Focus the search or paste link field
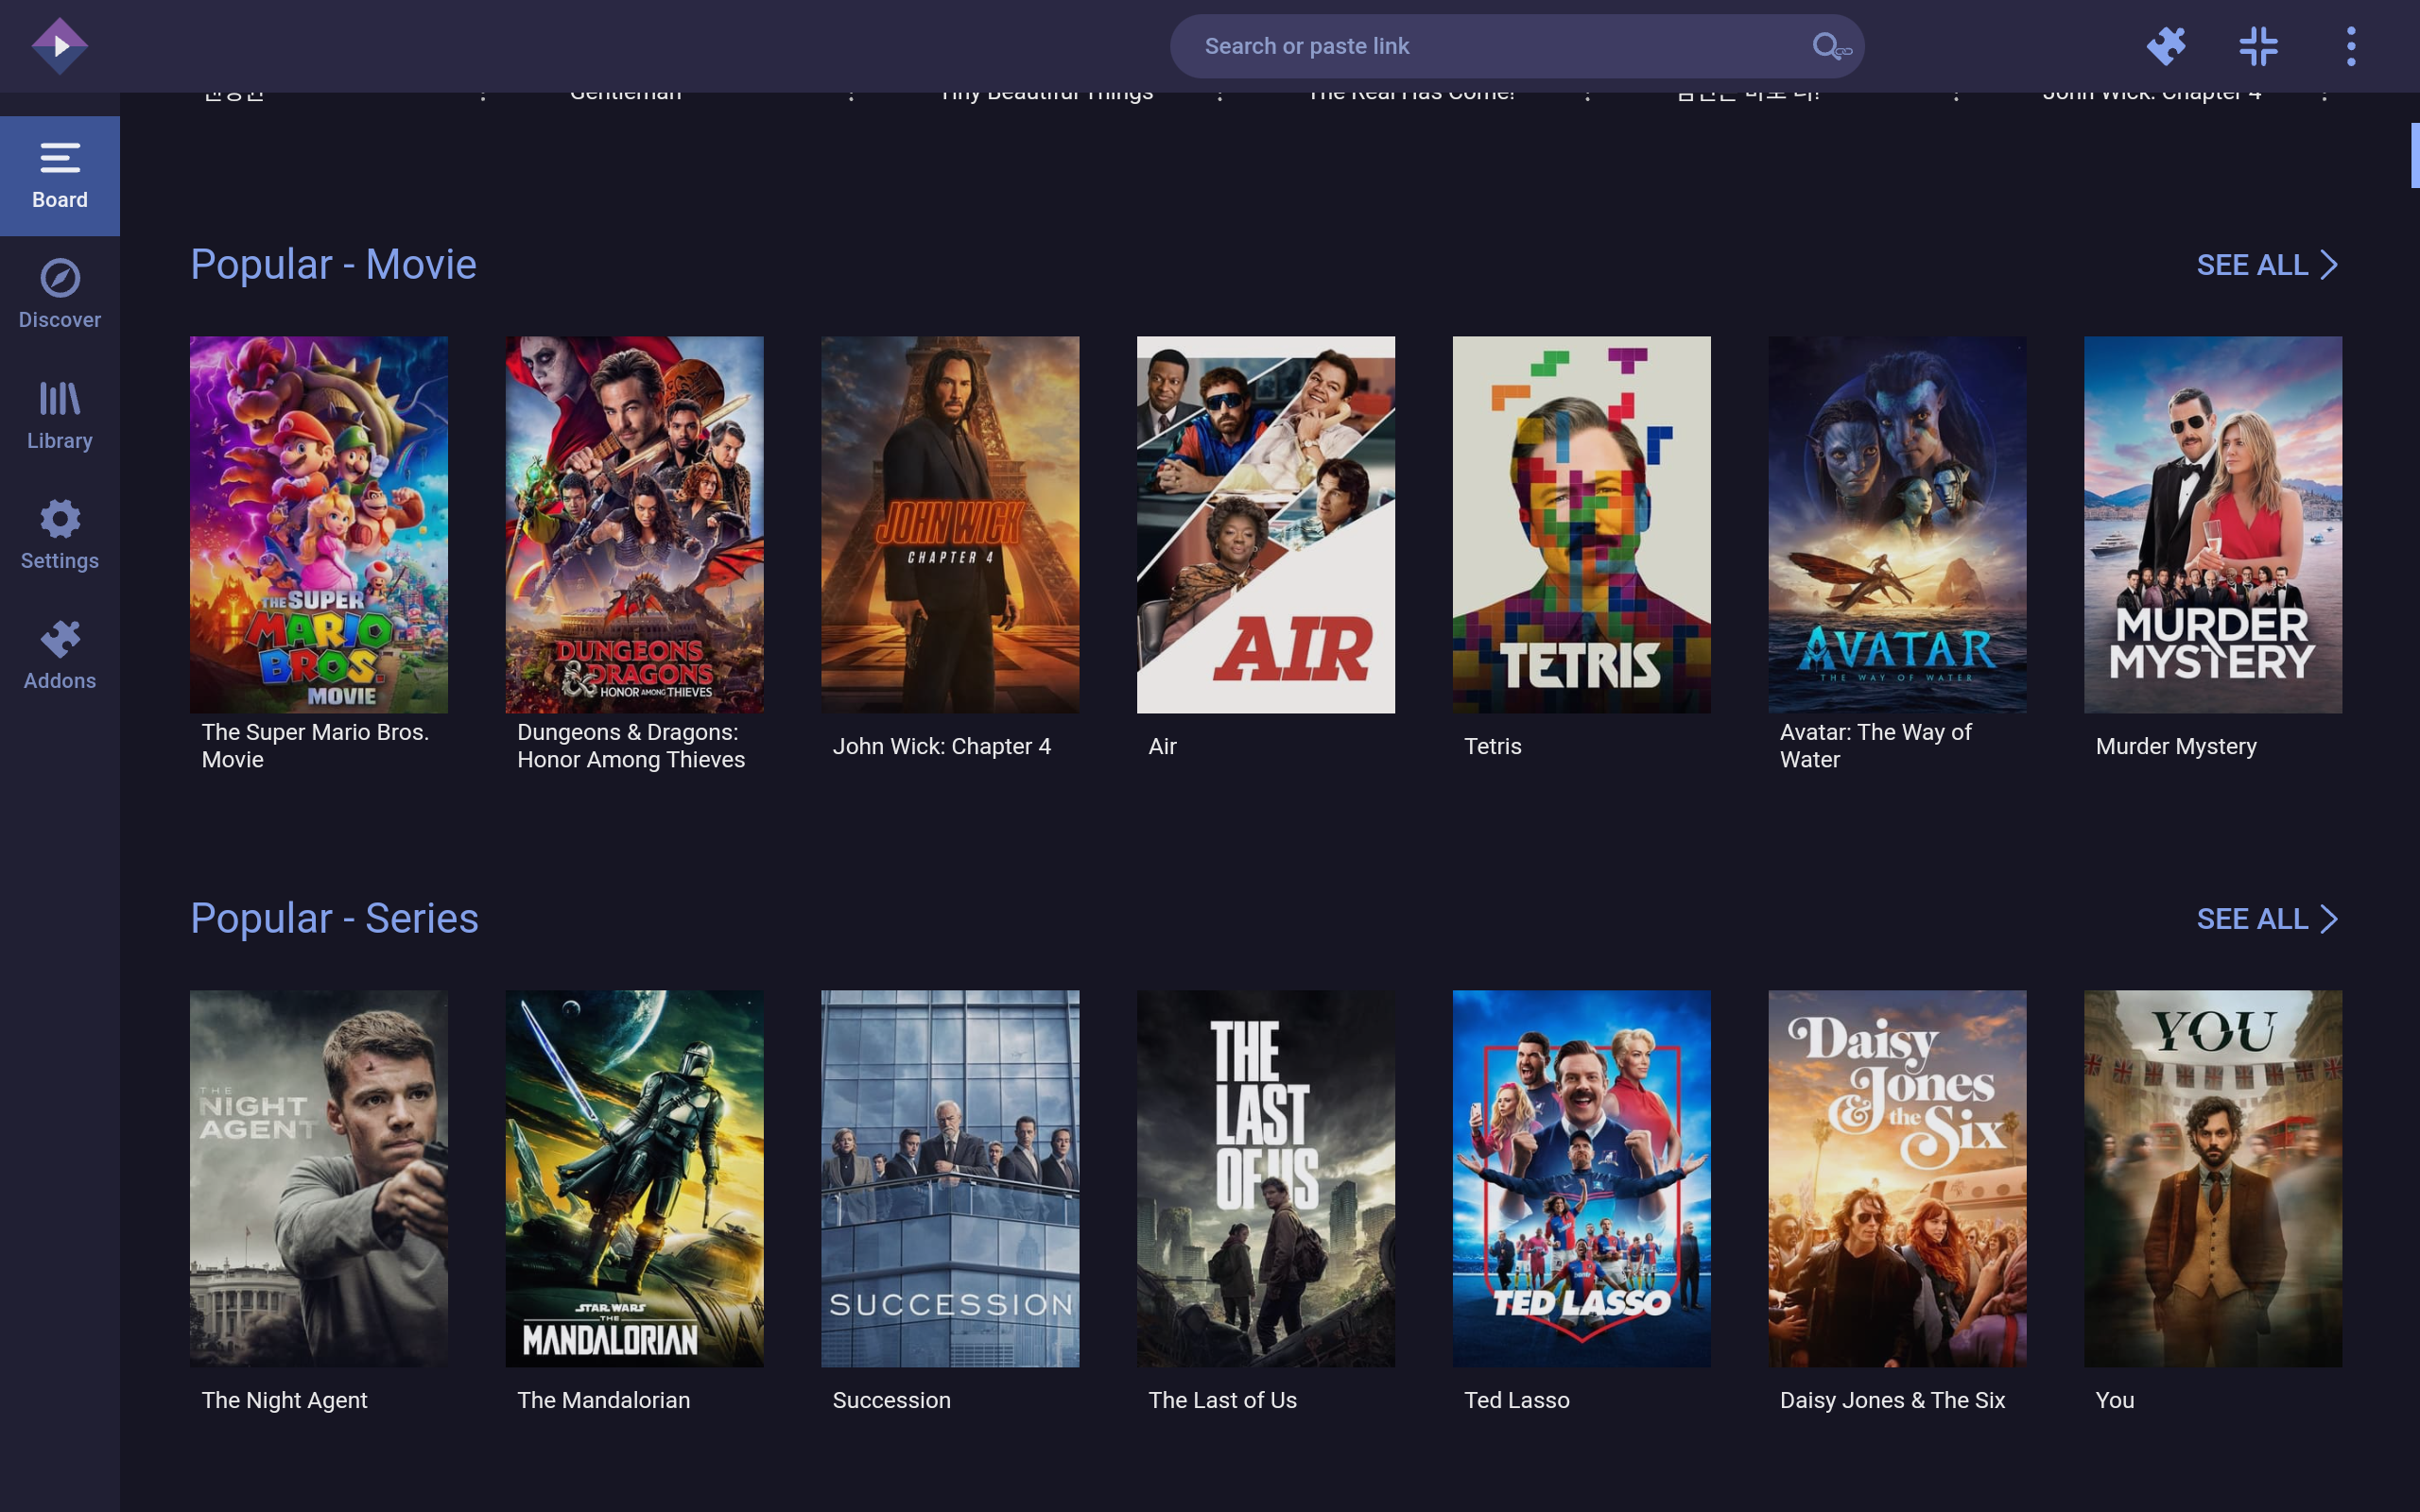The width and height of the screenshot is (2420, 1512). coord(1490,46)
